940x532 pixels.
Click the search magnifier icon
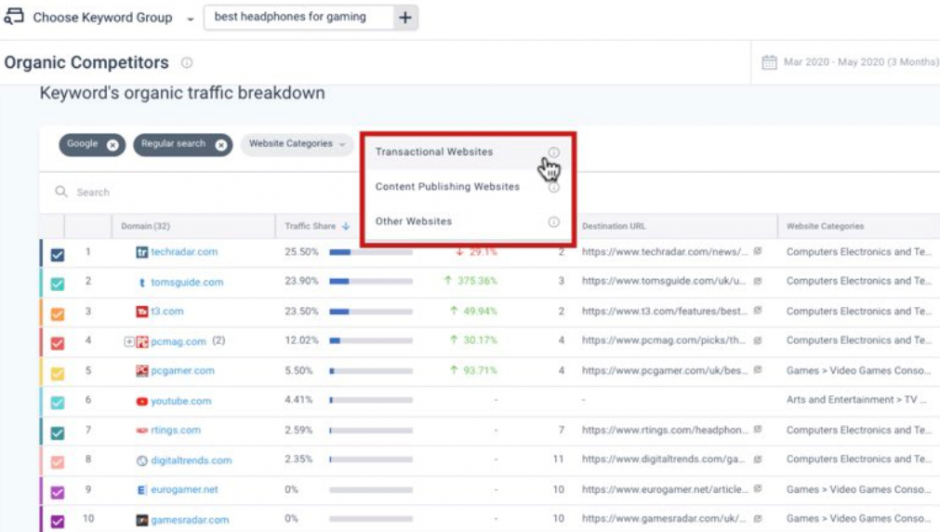click(x=61, y=191)
